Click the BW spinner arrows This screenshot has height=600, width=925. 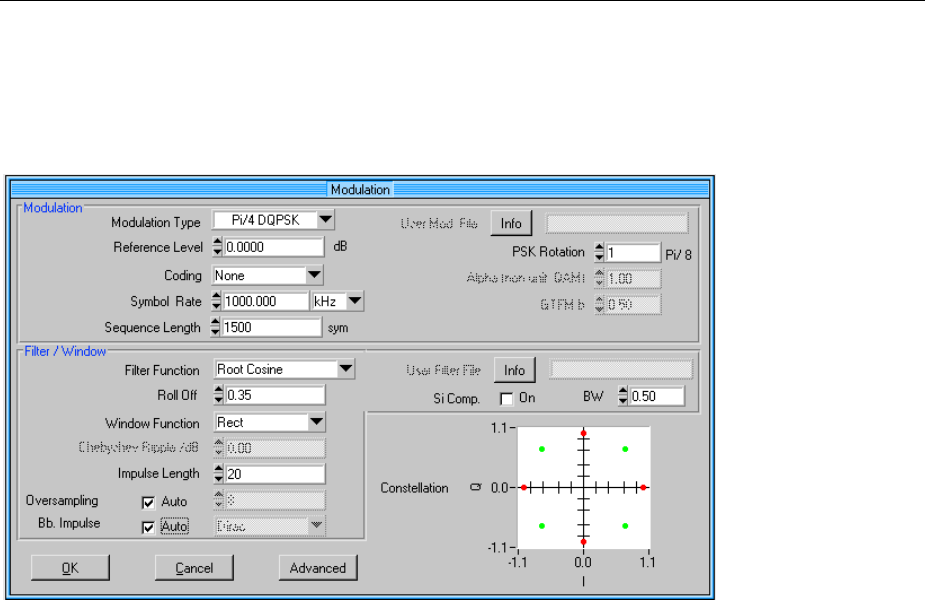(x=623, y=396)
